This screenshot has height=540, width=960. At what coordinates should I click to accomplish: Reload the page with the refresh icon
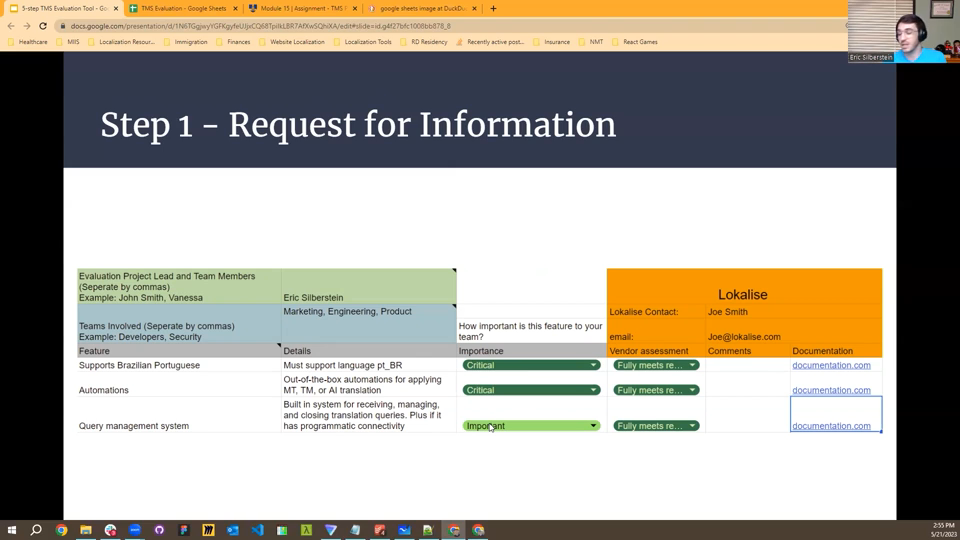click(x=43, y=26)
